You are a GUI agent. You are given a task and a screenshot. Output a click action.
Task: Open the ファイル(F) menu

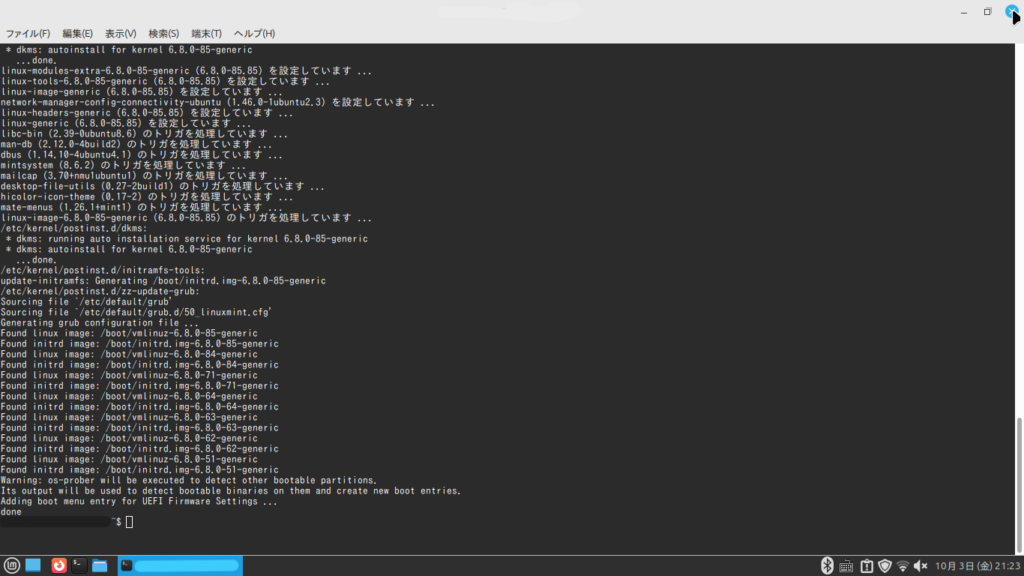click(28, 34)
